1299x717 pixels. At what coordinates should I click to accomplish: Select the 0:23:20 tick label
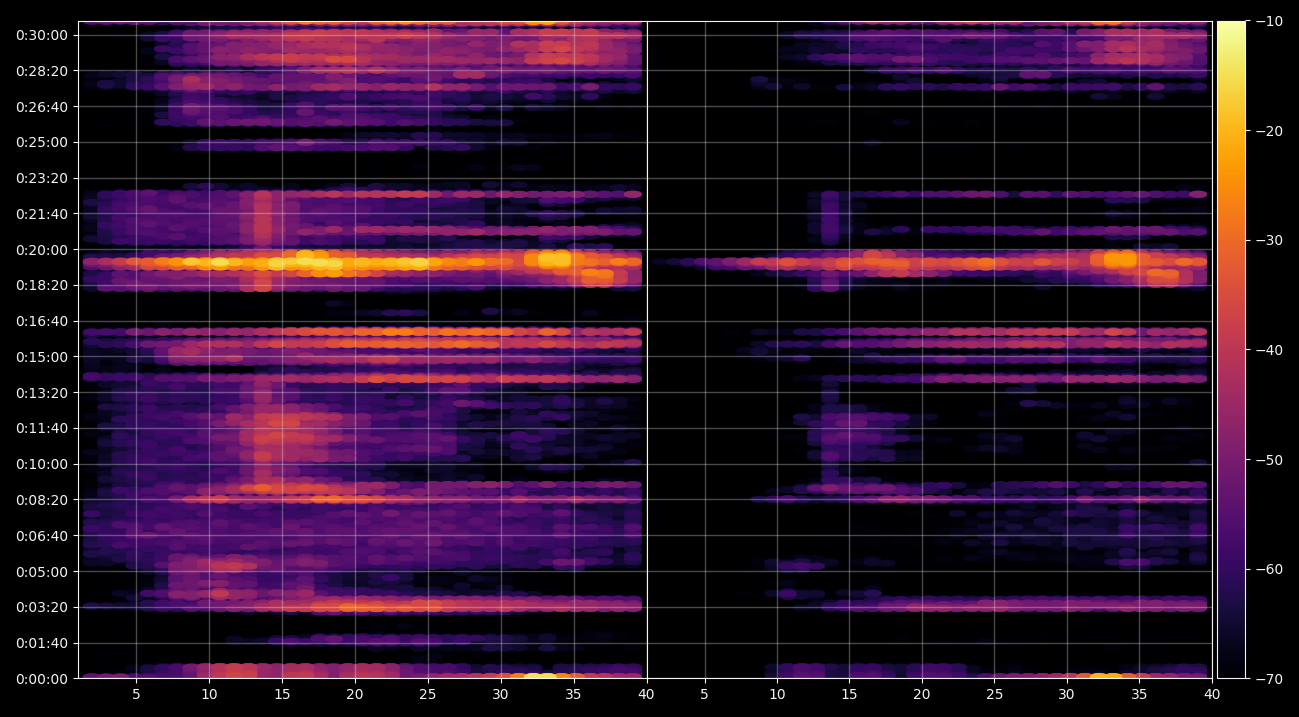(41, 178)
